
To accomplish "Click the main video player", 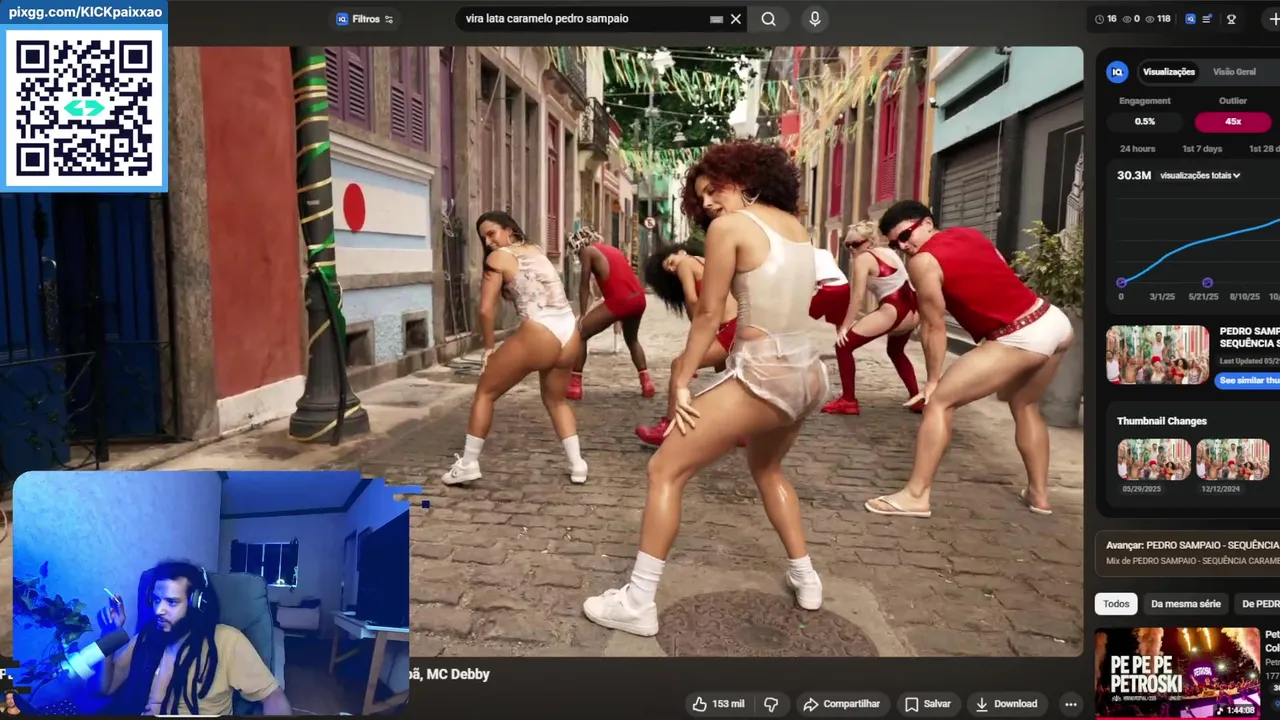I will pos(625,351).
